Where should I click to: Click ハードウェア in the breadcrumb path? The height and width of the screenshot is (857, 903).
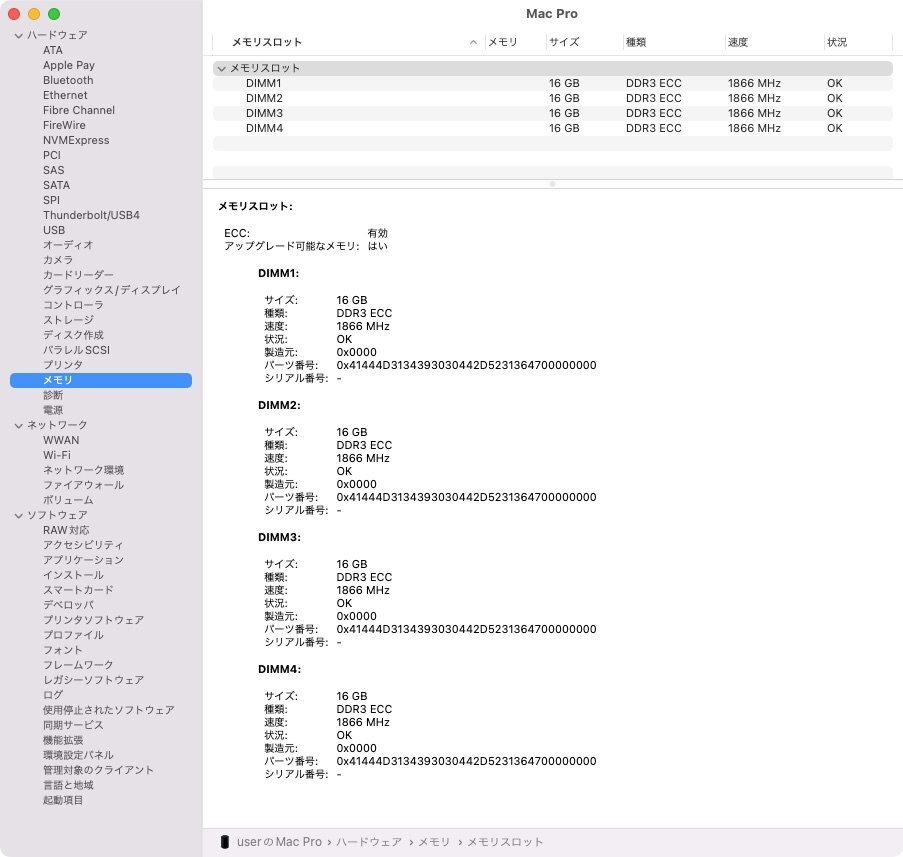[370, 841]
